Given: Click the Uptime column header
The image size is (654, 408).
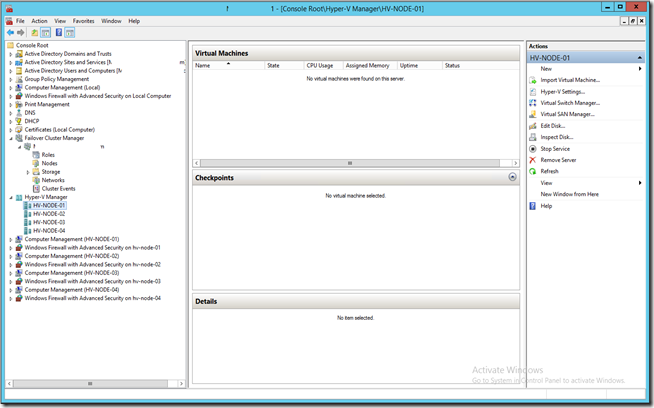Looking at the screenshot, I should (420, 65).
